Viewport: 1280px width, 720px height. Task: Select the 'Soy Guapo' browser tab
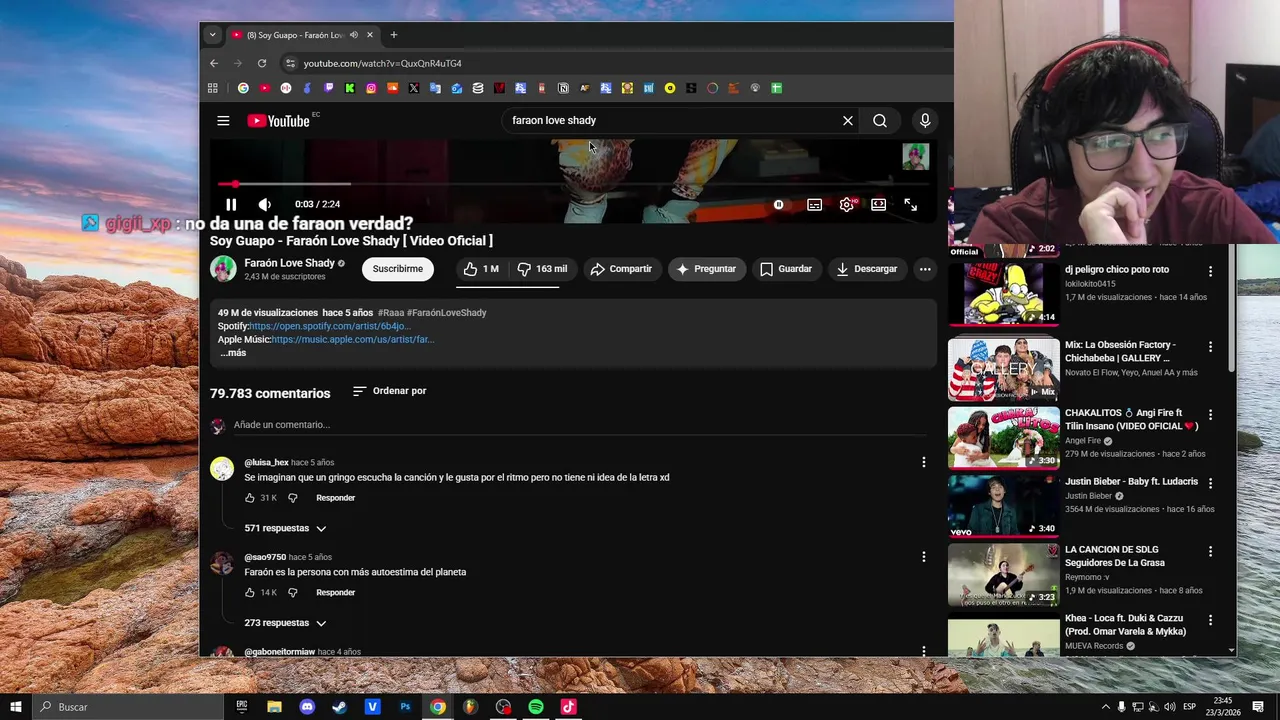tap(302, 35)
